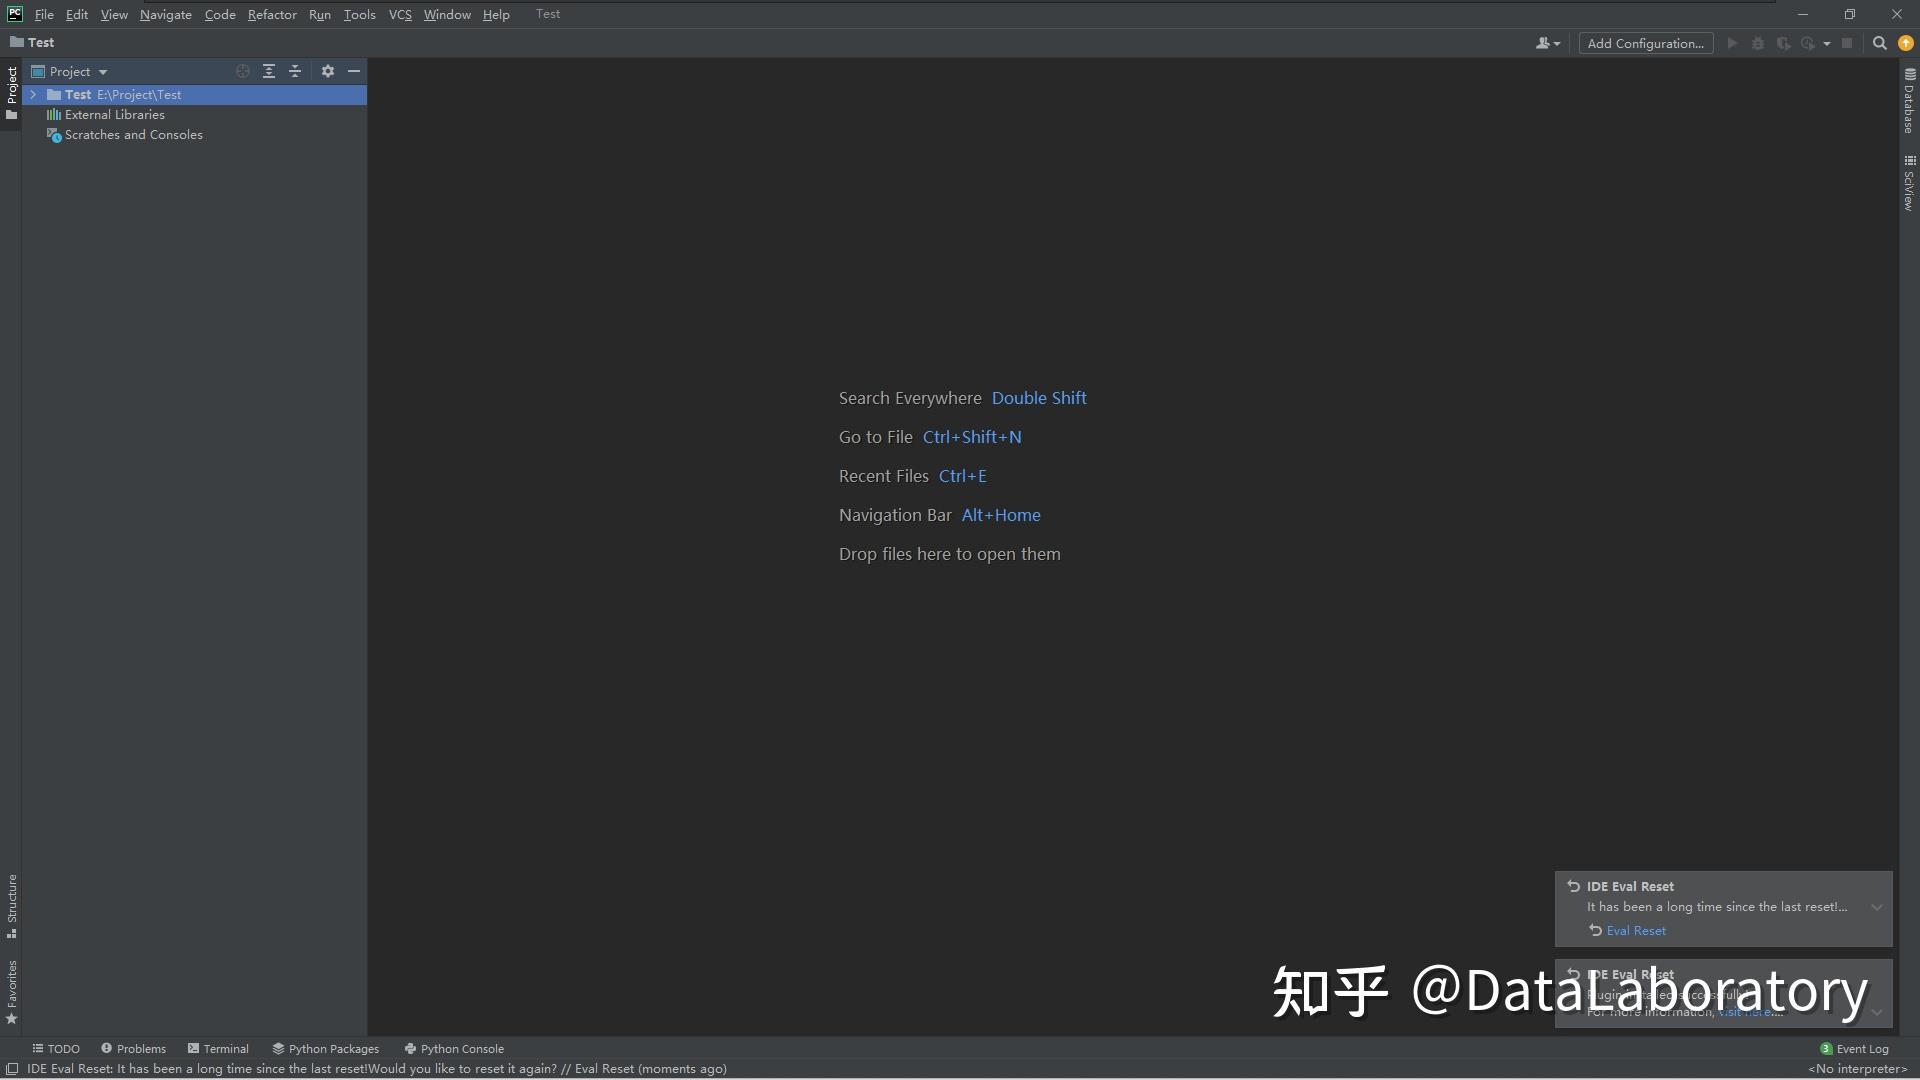Viewport: 1920px width, 1080px height.
Task: Toggle the Favorites panel visibility
Action: coord(11,990)
